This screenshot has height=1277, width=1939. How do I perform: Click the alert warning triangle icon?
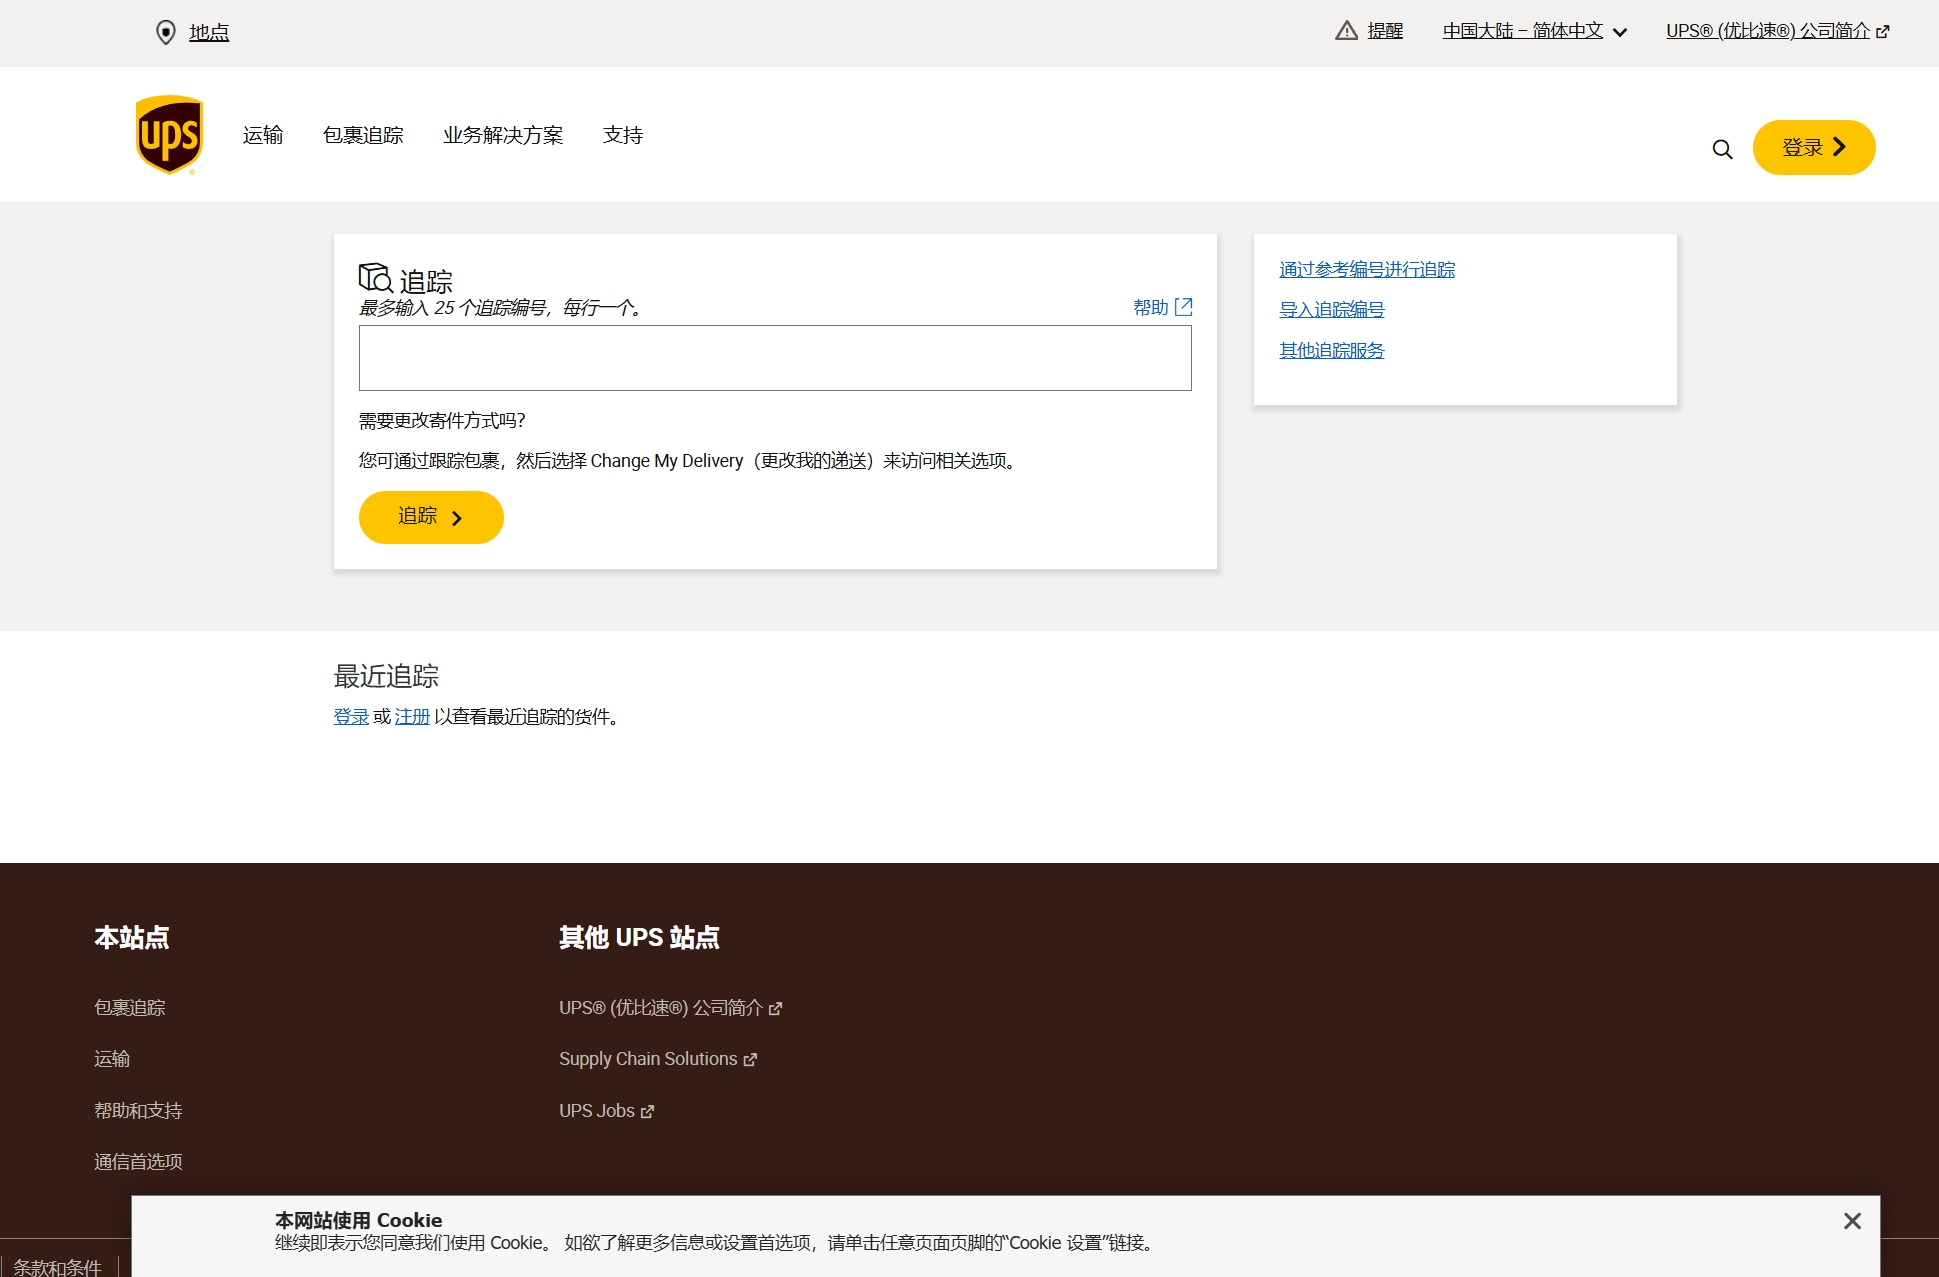coord(1346,31)
